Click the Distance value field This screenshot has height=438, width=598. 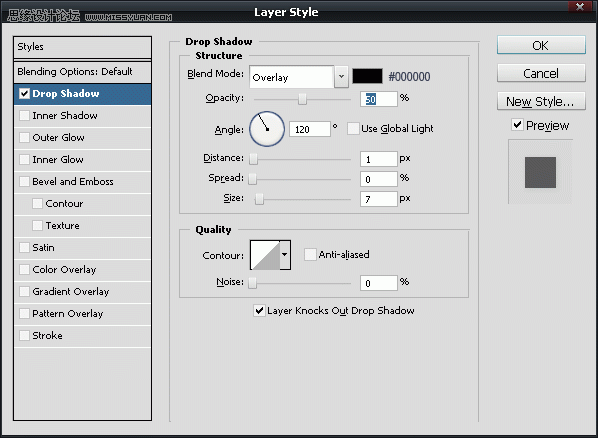(x=379, y=159)
